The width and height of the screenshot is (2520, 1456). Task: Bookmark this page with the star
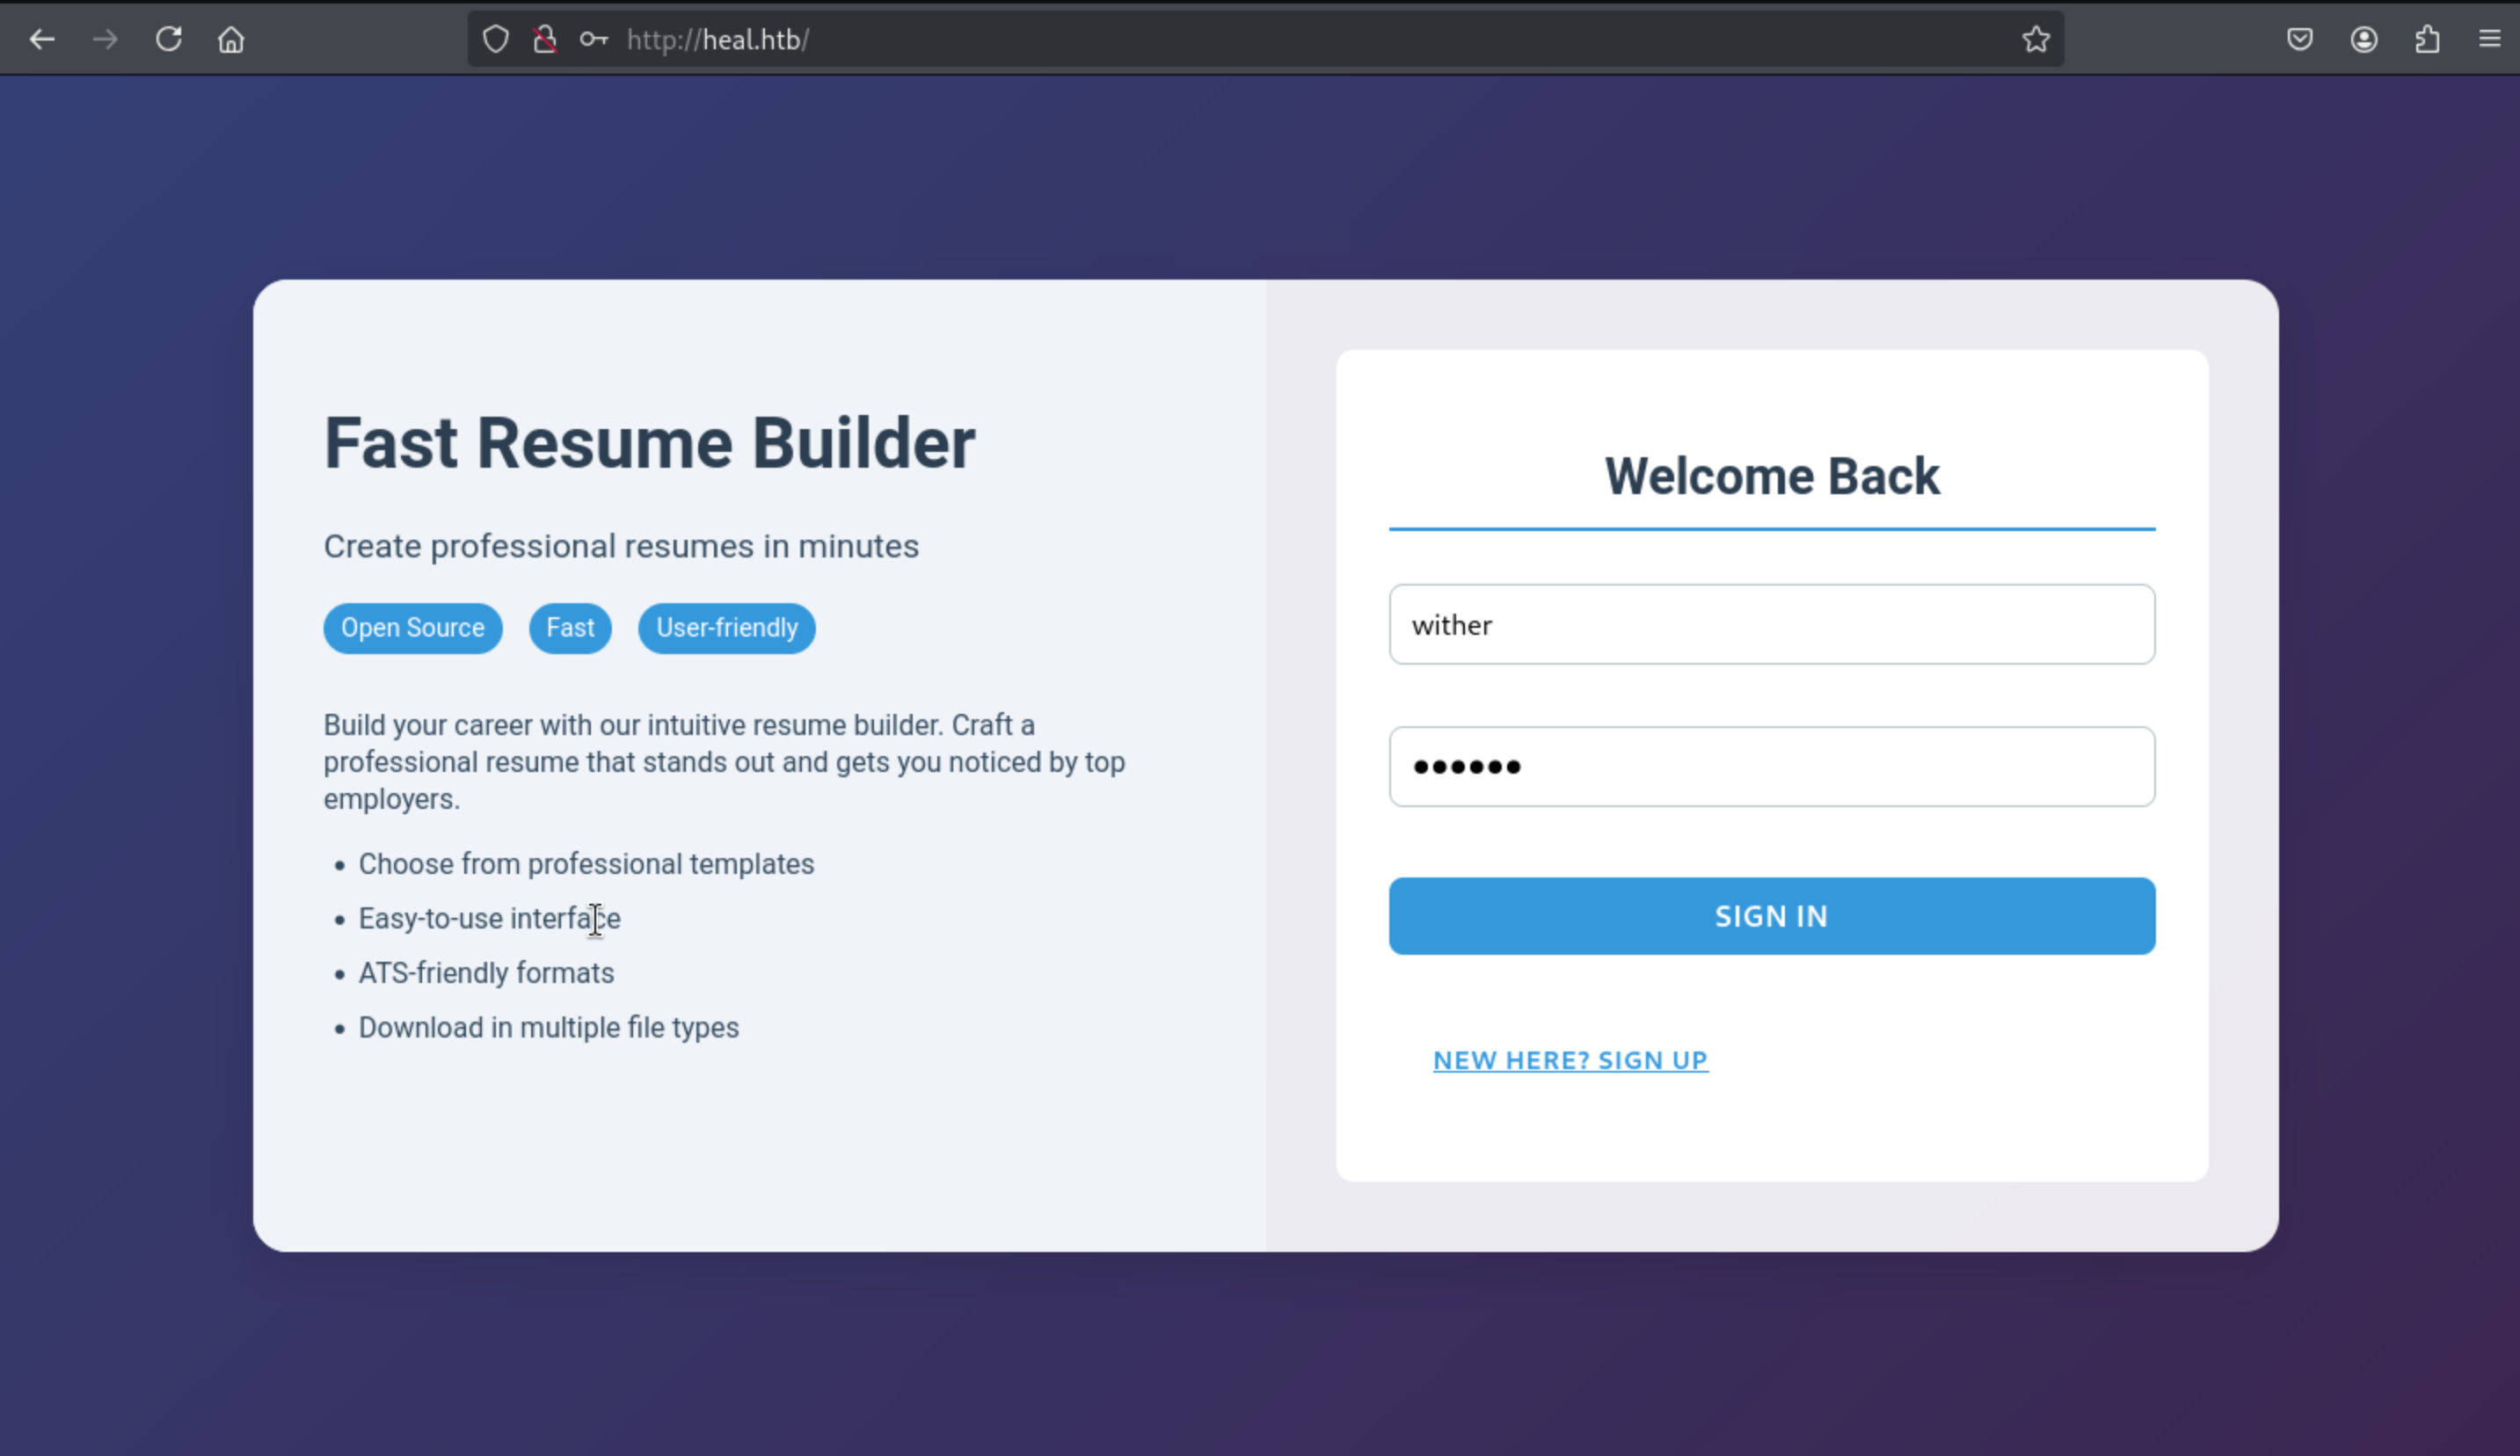coord(2035,39)
